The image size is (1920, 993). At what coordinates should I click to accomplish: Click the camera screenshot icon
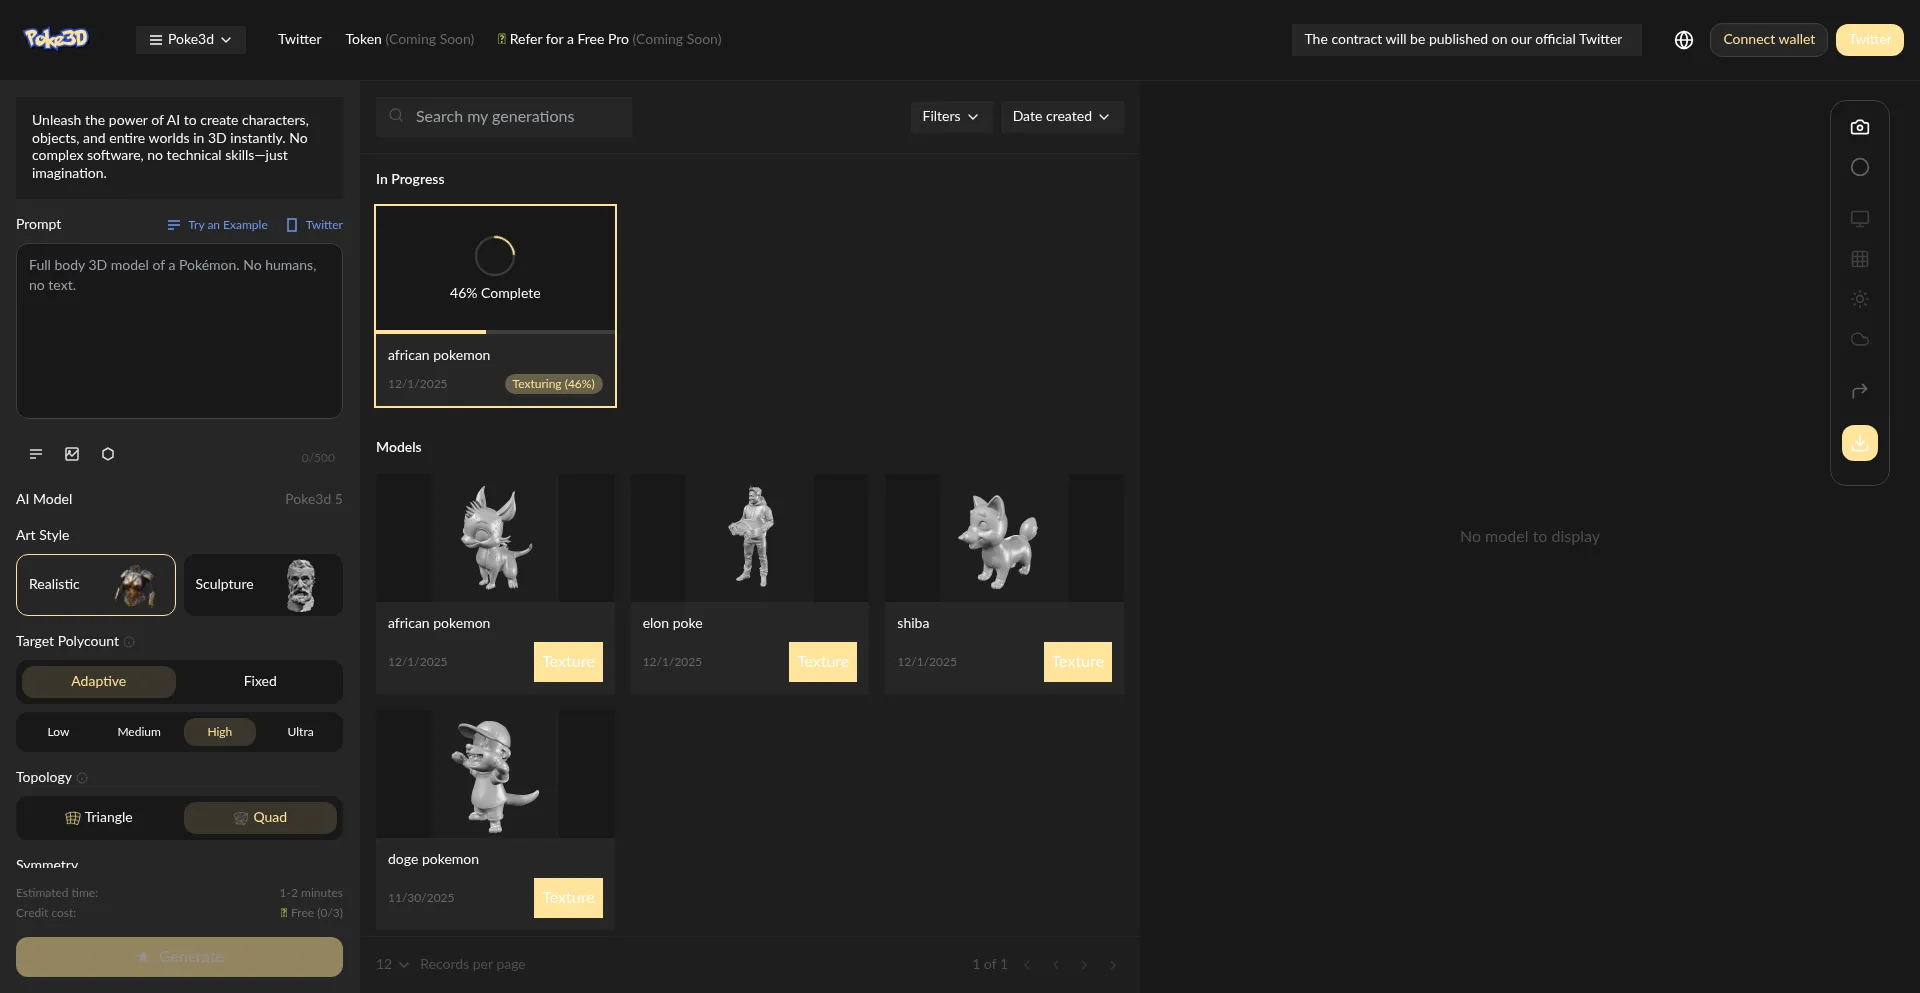(1859, 127)
